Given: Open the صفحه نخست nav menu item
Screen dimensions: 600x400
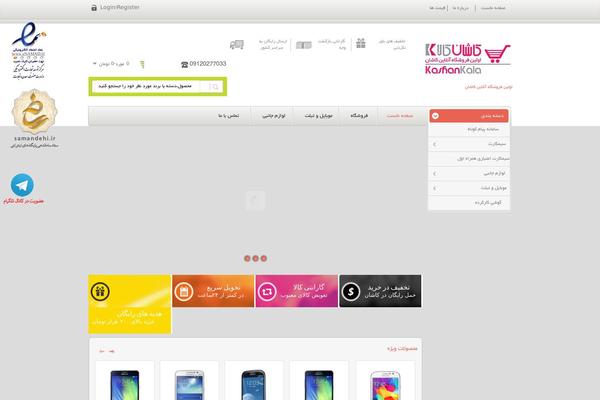Looking at the screenshot, I should [400, 116].
